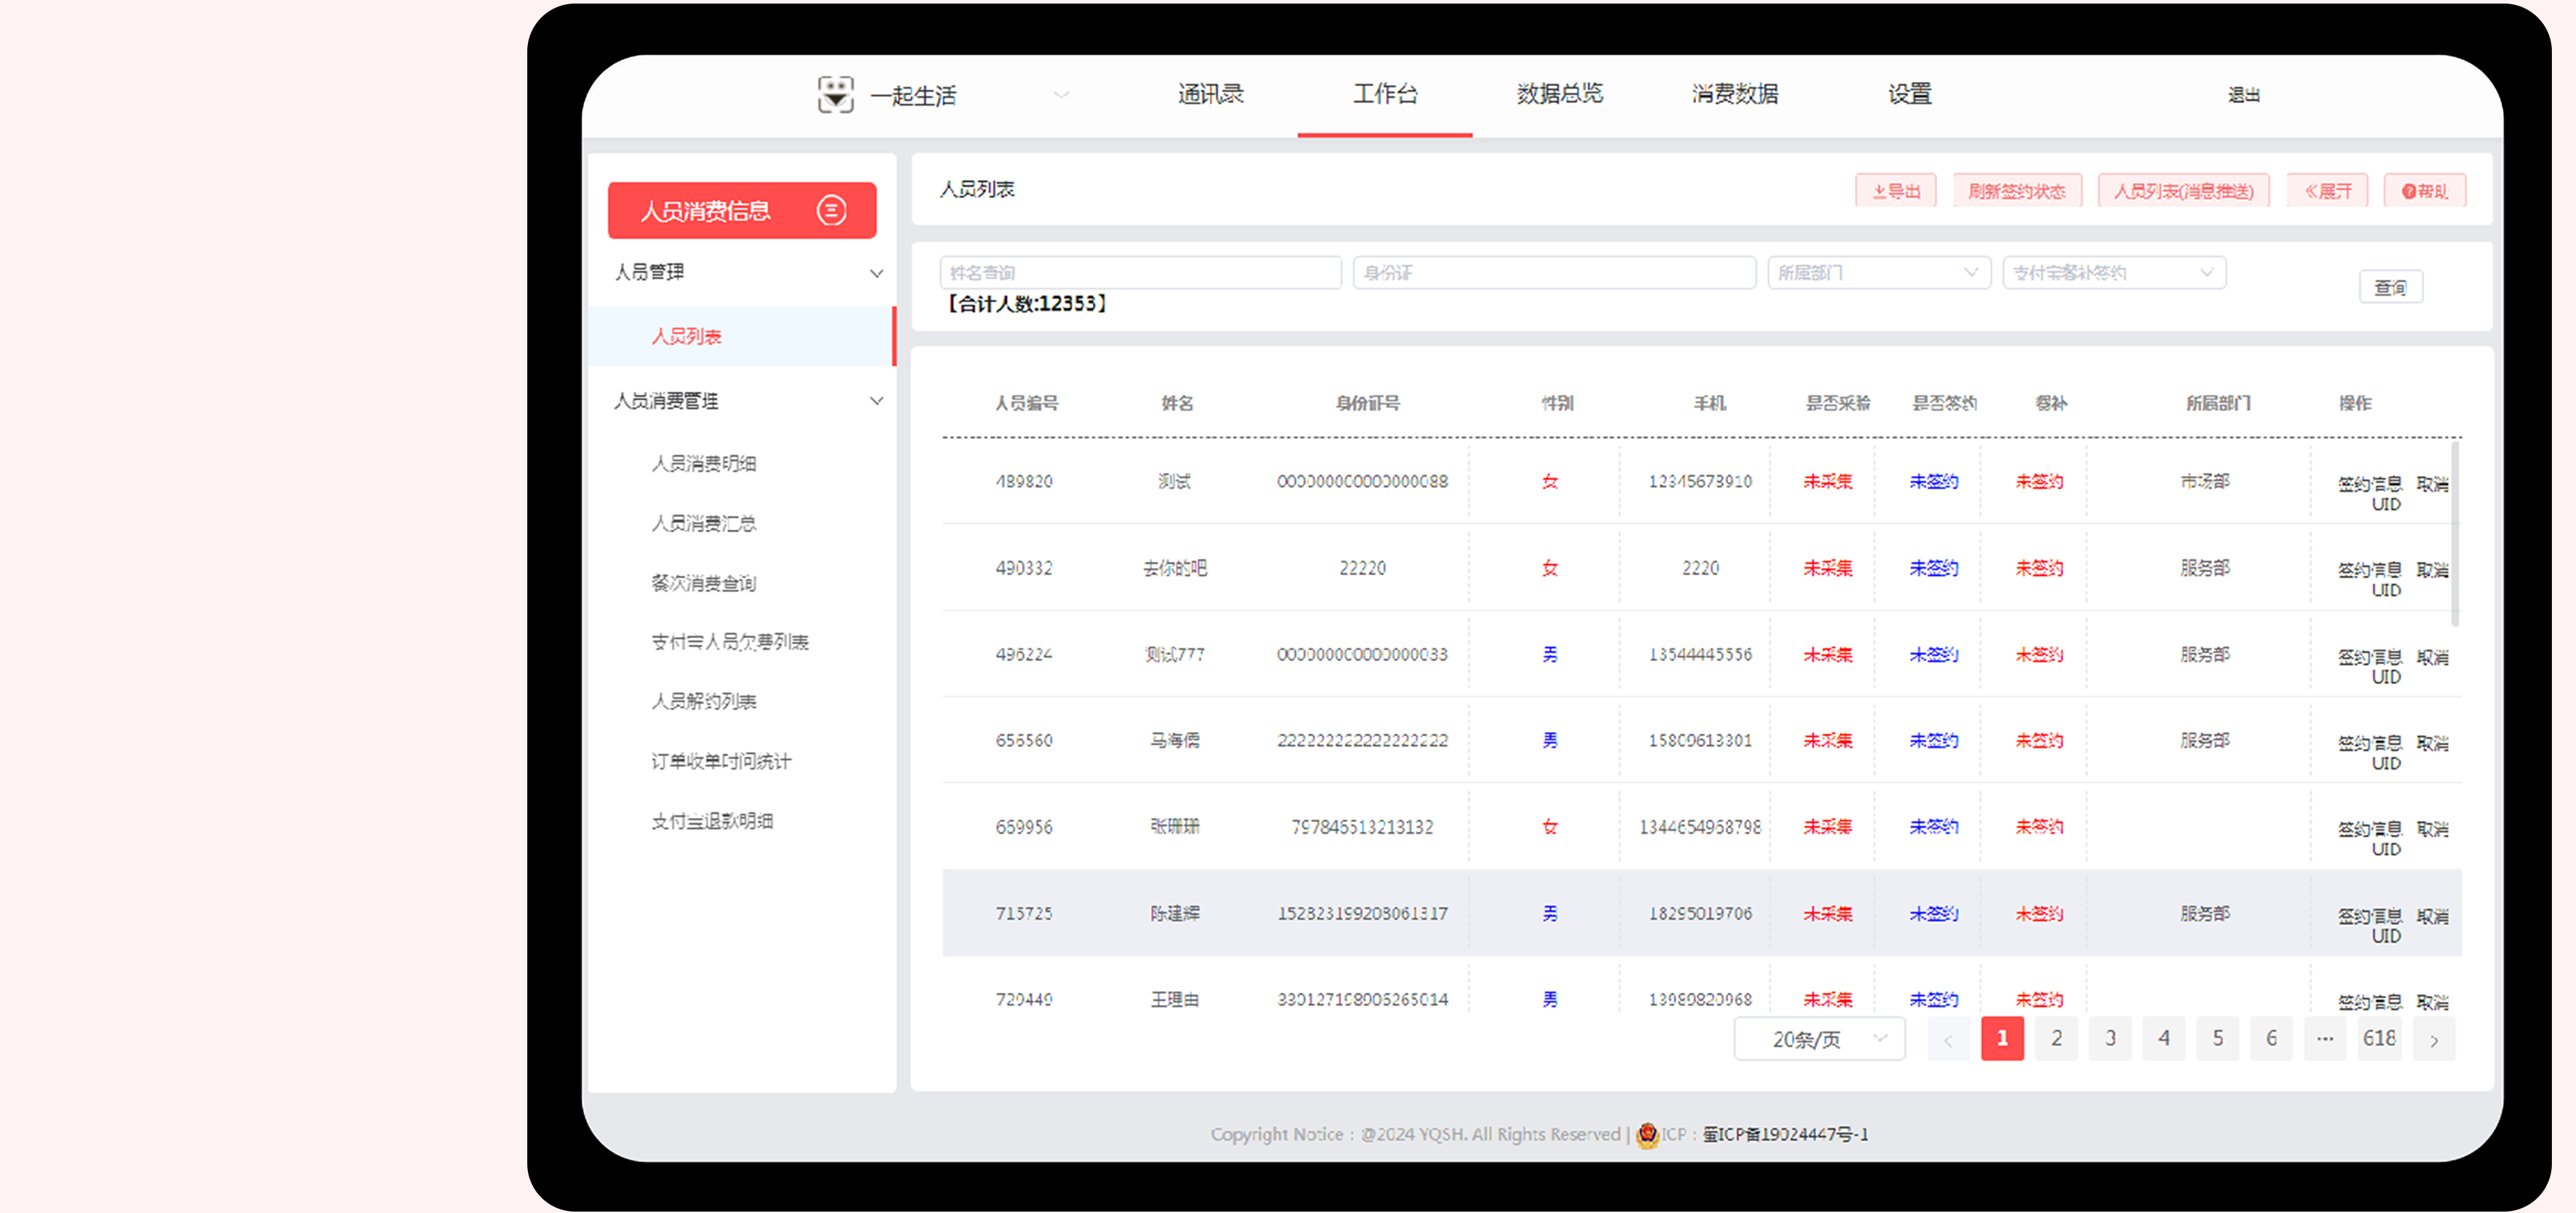
Task: Click phone number 13544445556
Action: (1700, 654)
